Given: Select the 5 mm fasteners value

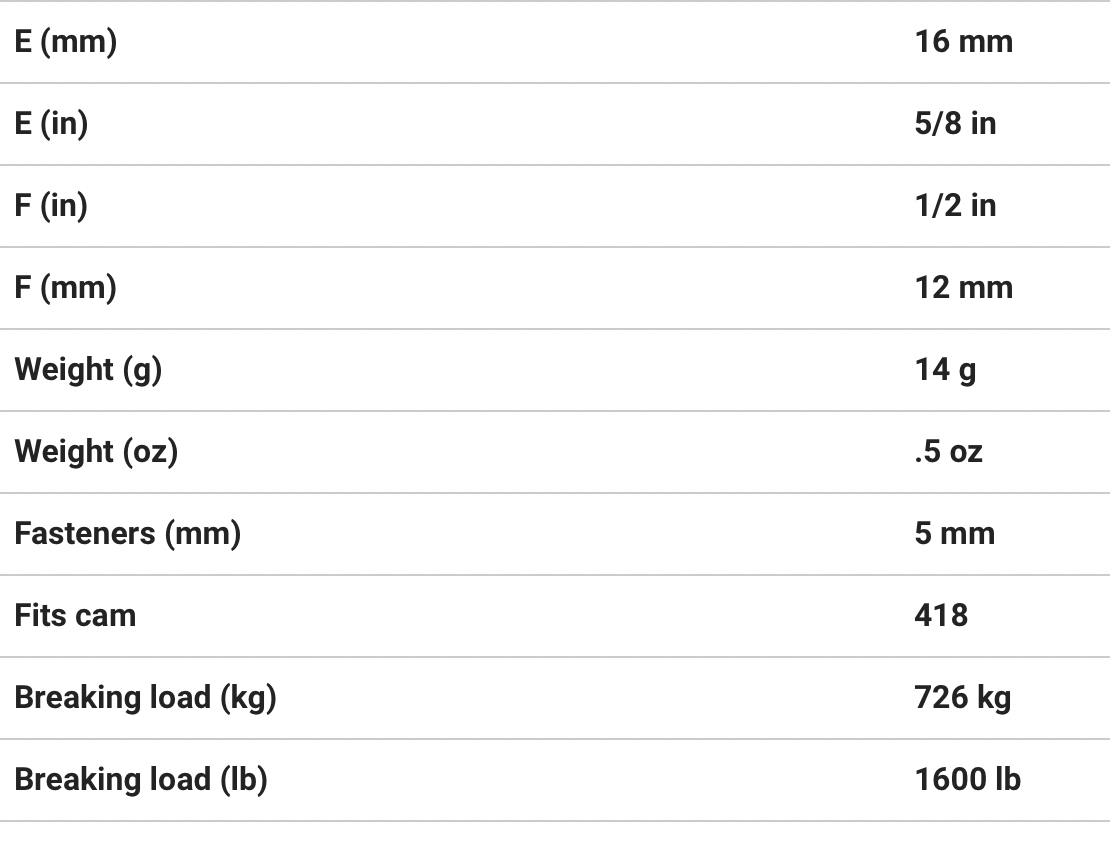Looking at the screenshot, I should click(954, 534).
